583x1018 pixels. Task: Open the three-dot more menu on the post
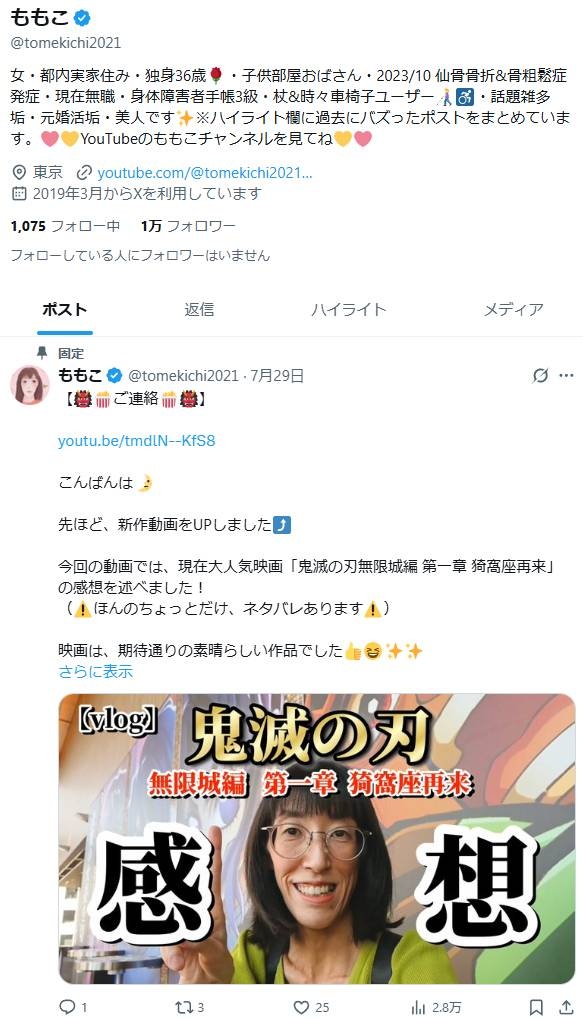pos(566,375)
